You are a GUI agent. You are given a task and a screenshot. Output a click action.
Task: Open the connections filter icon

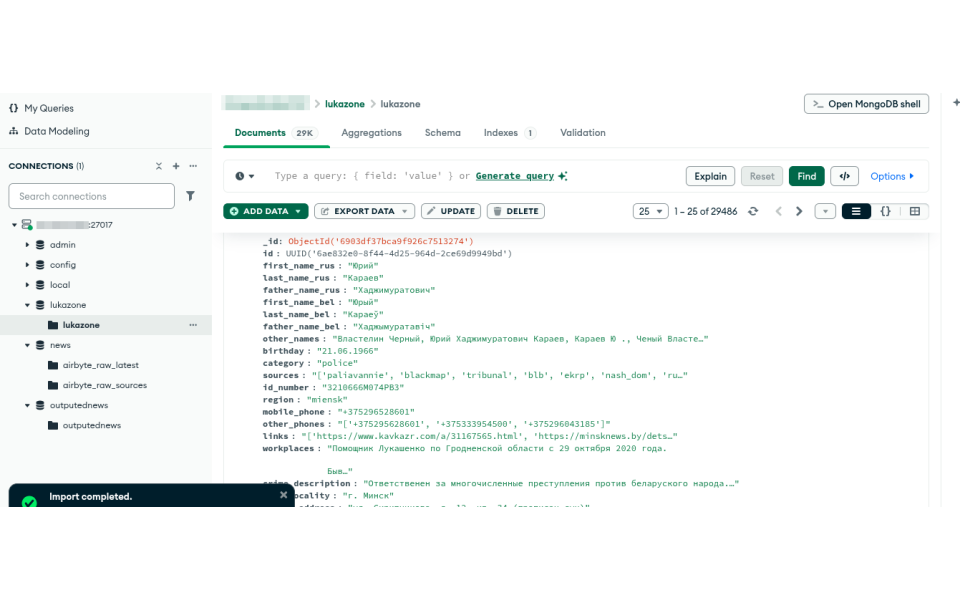pyautogui.click(x=190, y=196)
